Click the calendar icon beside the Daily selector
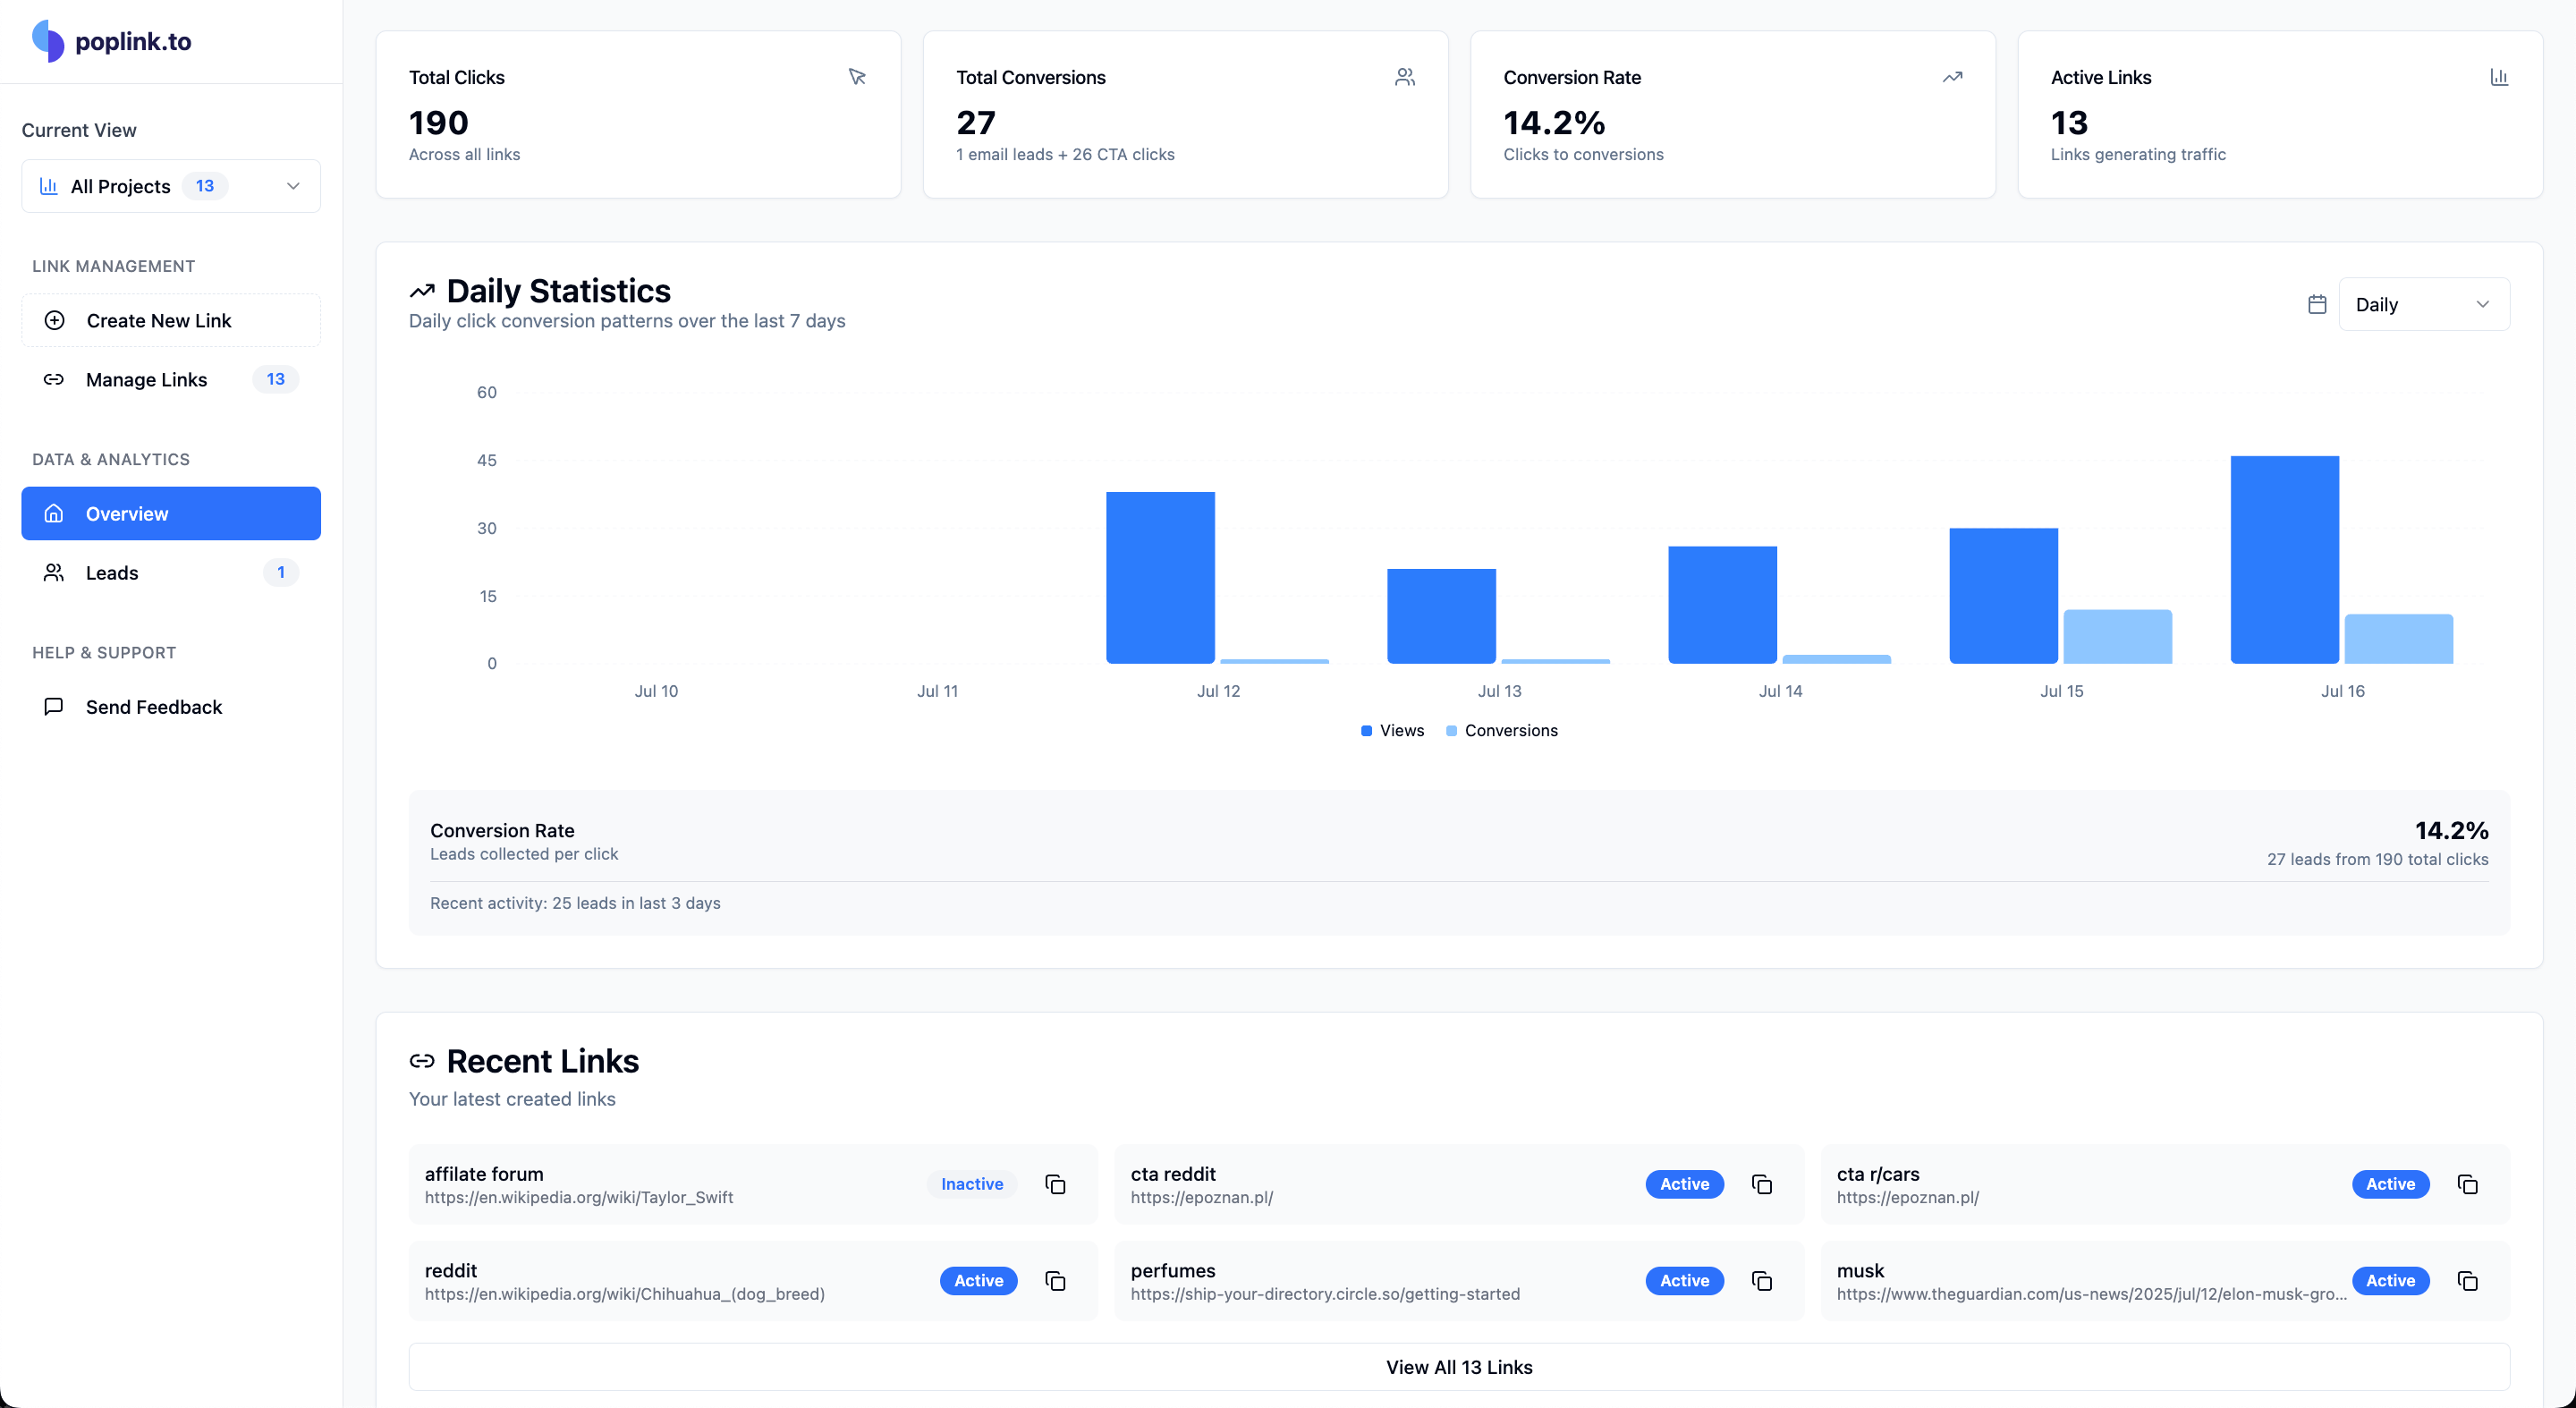2576x1408 pixels. coord(2317,304)
